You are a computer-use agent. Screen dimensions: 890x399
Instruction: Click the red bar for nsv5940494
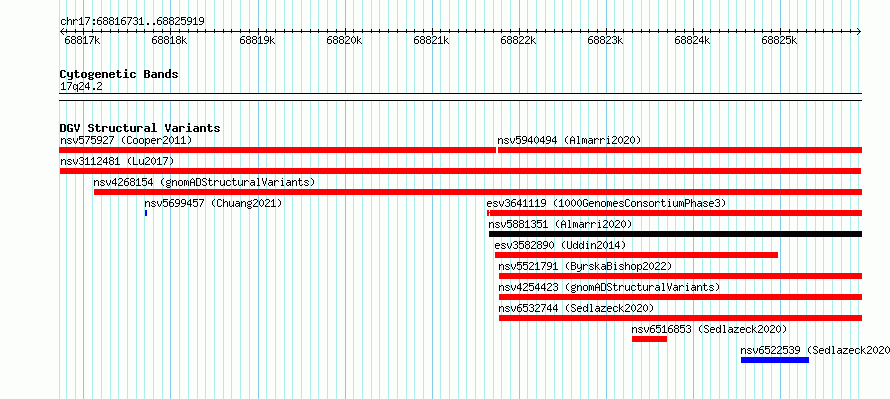click(680, 150)
